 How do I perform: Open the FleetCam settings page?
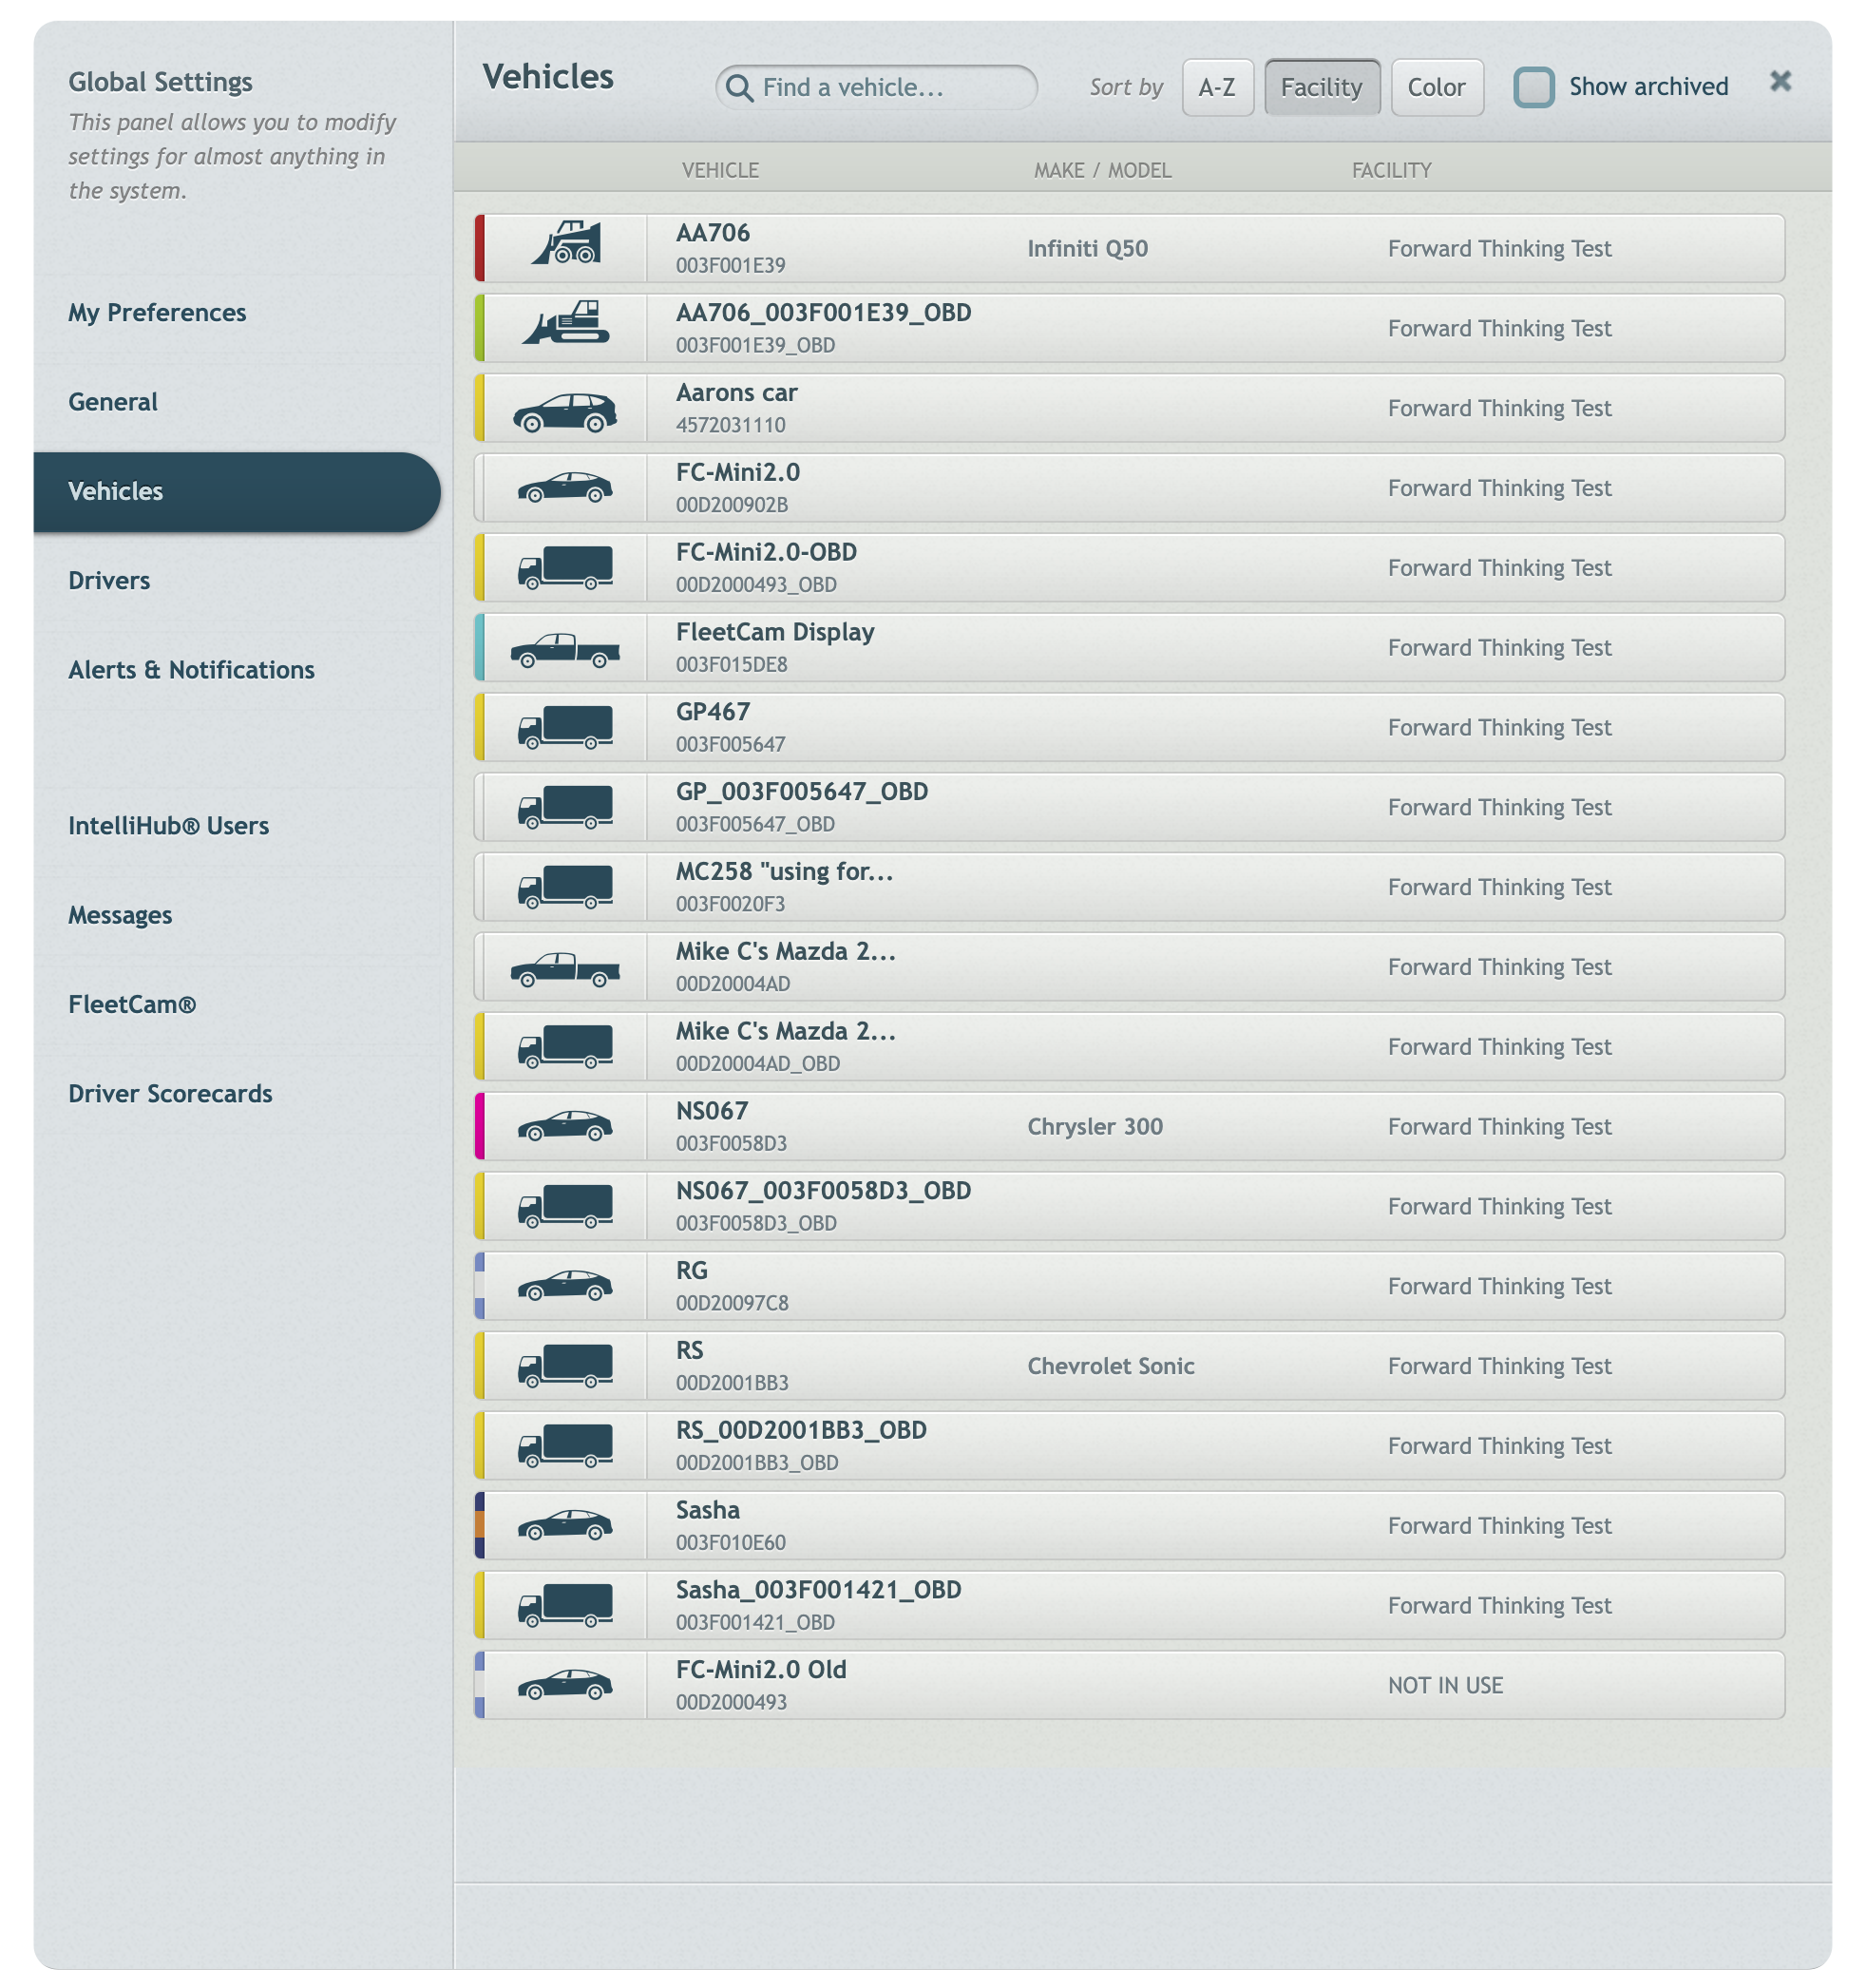click(132, 1004)
